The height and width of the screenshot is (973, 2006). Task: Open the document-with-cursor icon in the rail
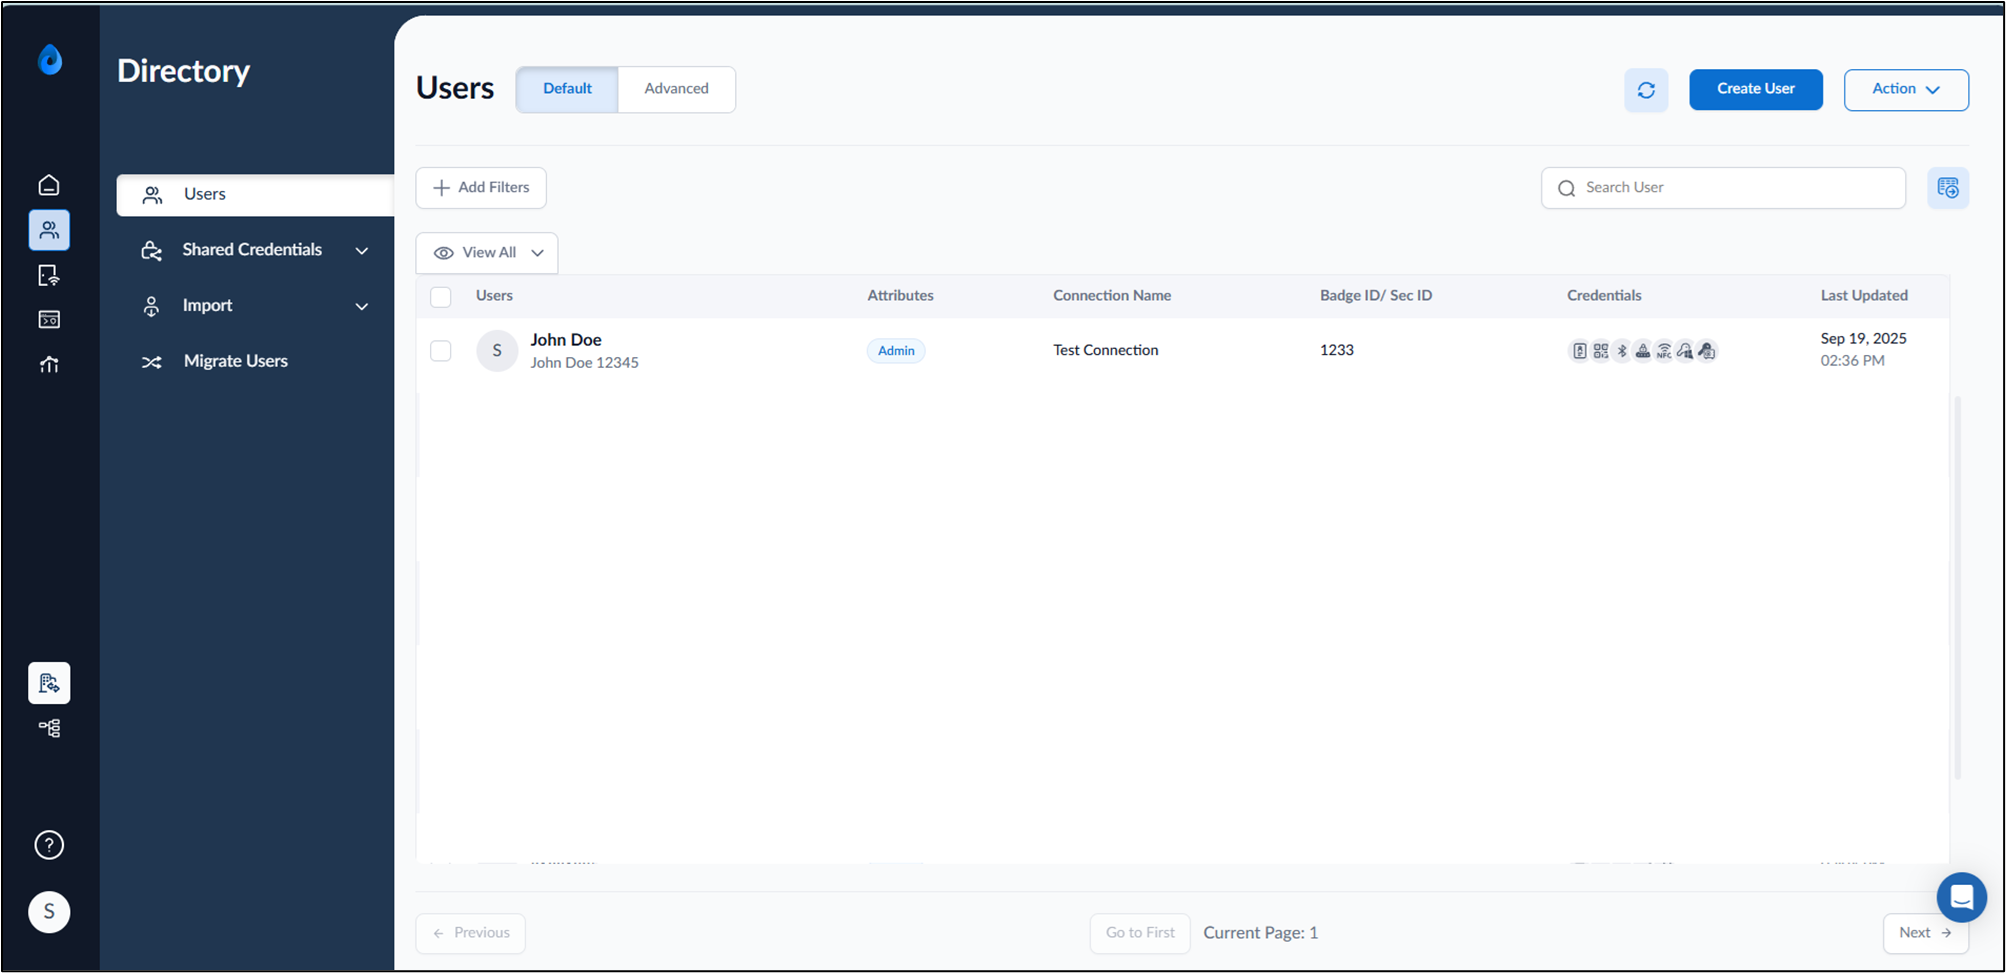tap(49, 275)
